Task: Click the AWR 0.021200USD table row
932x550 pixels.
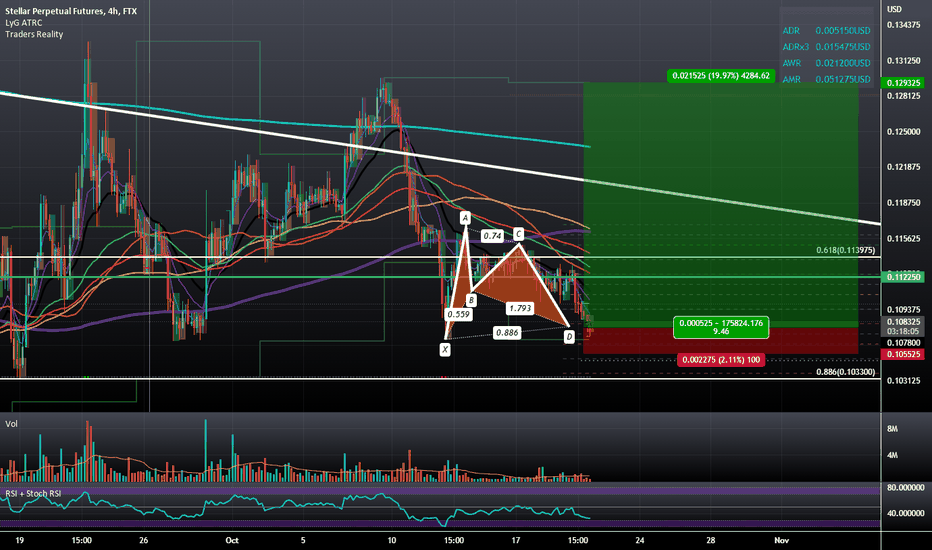Action: pos(826,62)
